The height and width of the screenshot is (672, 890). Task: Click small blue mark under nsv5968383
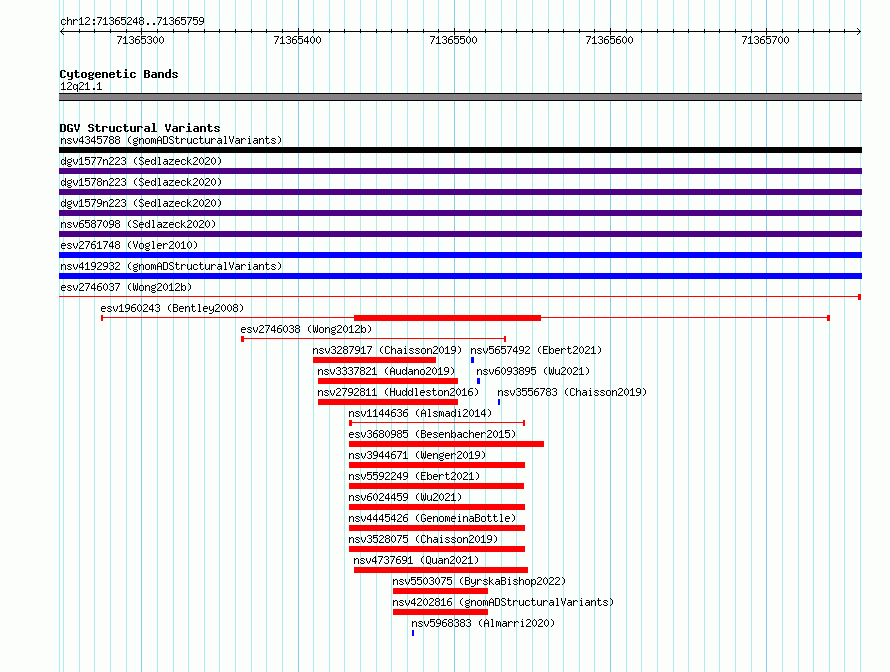tap(413, 633)
